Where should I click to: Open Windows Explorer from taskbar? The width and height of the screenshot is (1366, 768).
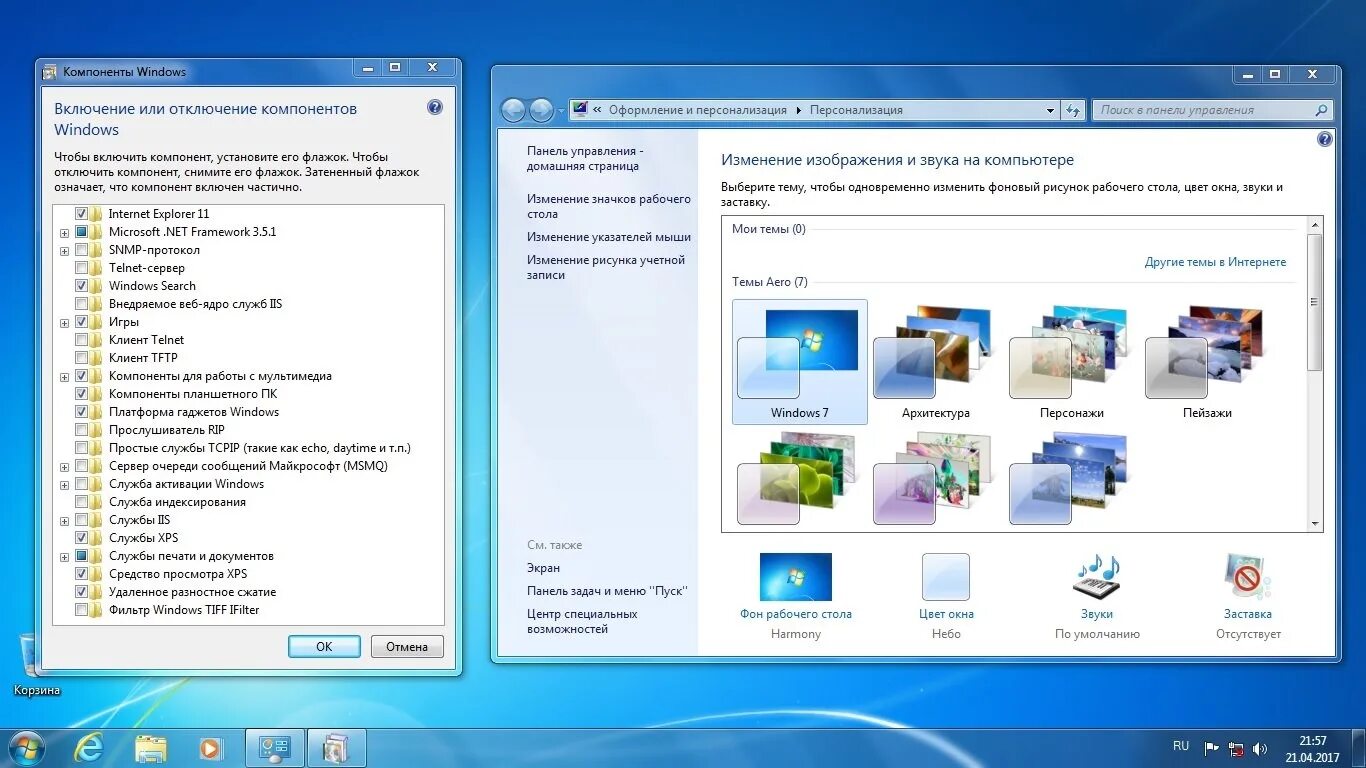(x=151, y=748)
